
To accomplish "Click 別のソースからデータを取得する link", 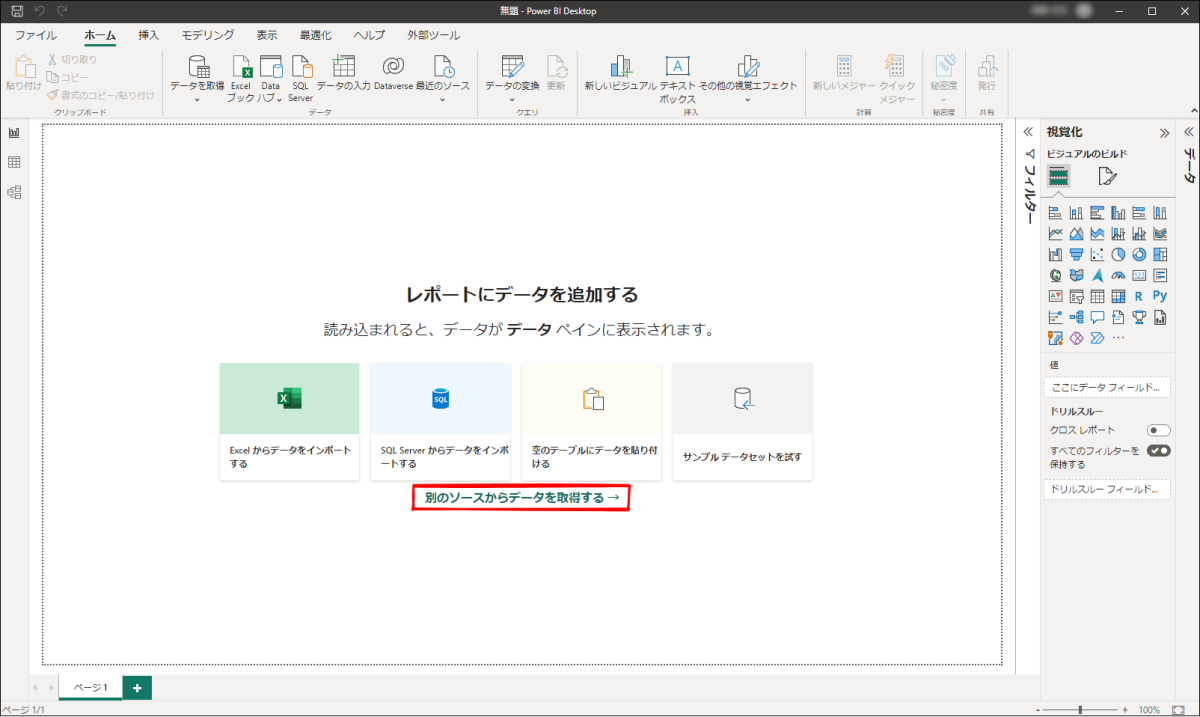I will tap(521, 497).
